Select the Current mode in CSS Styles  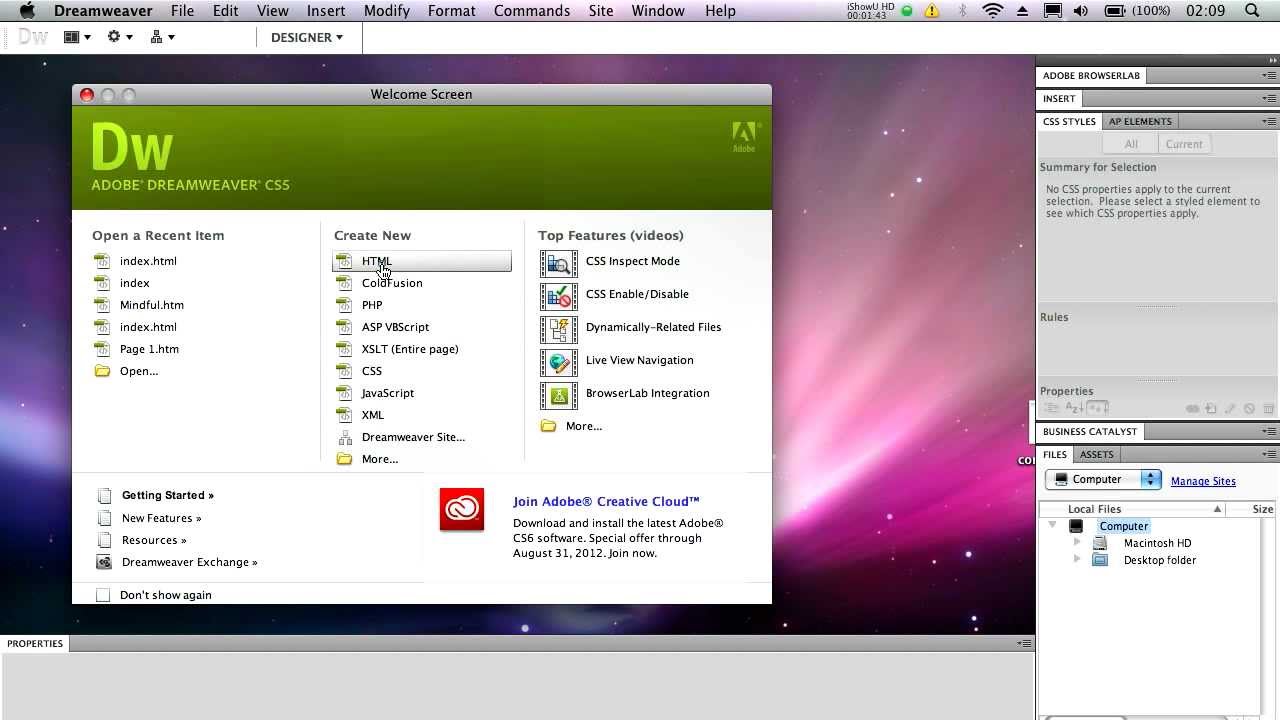pyautogui.click(x=1184, y=144)
